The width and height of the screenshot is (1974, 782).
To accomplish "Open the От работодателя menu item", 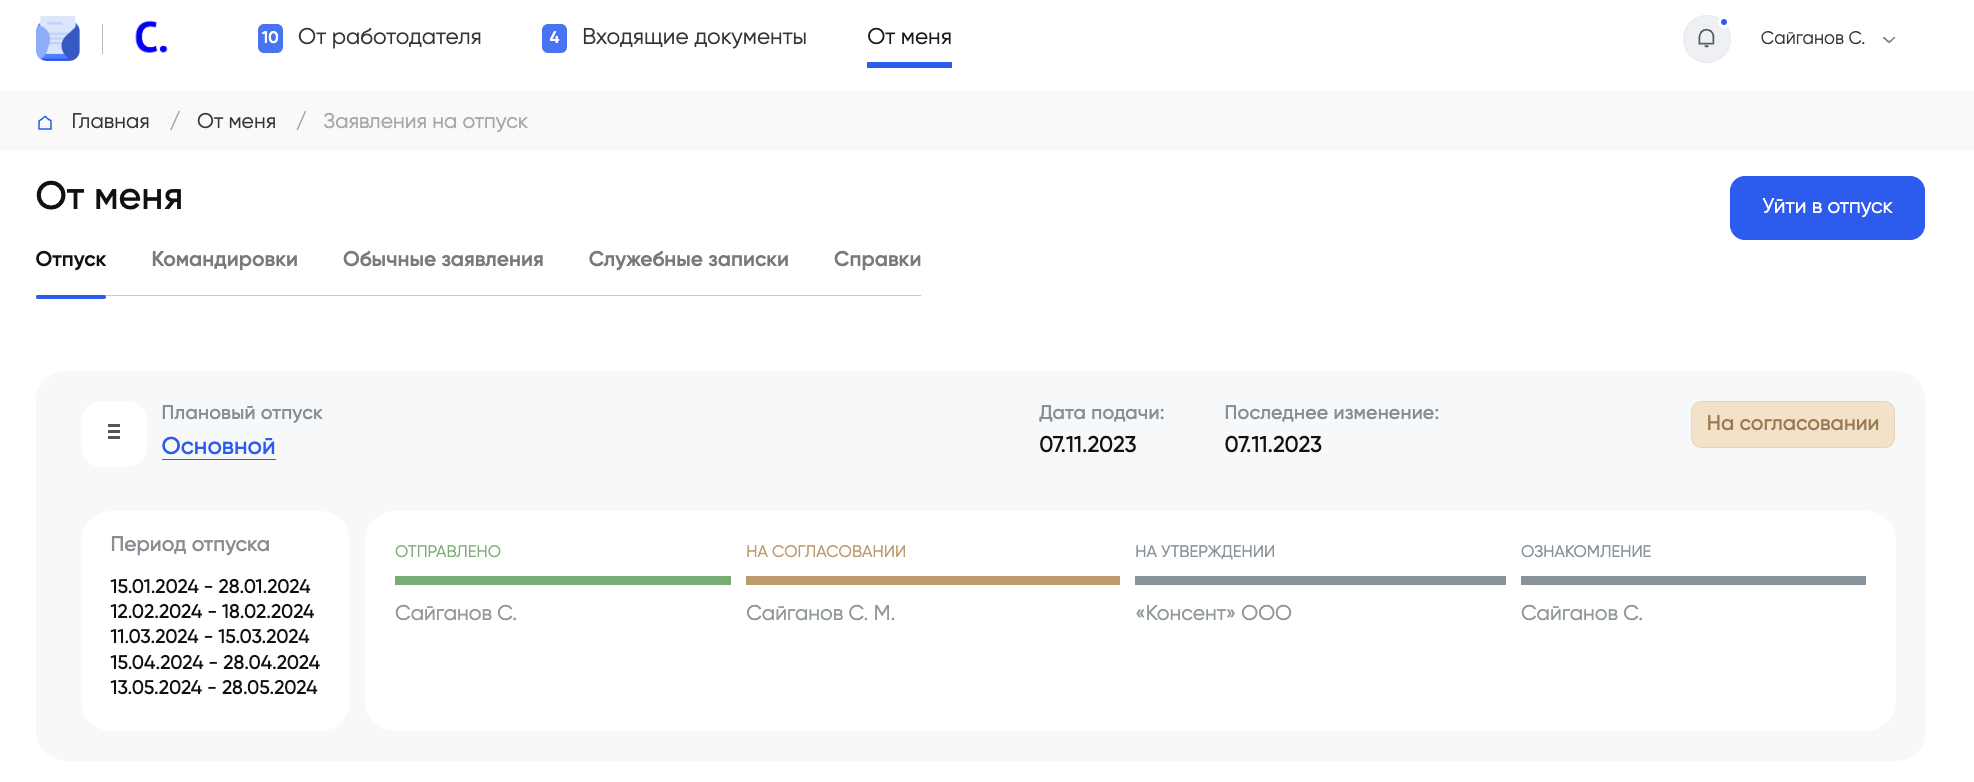I will pos(389,37).
